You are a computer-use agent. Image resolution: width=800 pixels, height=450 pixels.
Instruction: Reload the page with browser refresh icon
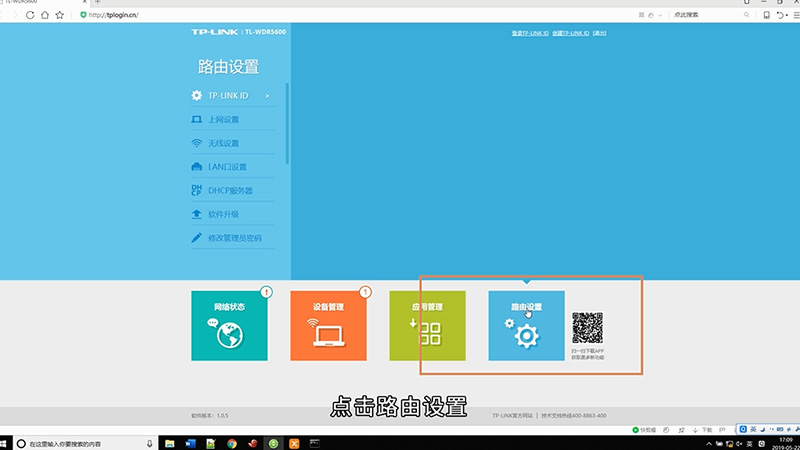(x=30, y=15)
